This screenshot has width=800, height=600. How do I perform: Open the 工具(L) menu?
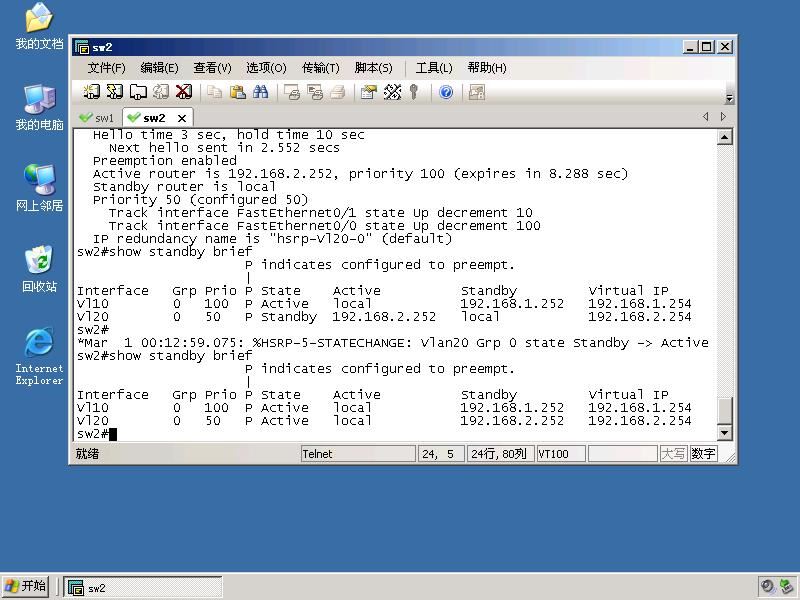point(434,68)
